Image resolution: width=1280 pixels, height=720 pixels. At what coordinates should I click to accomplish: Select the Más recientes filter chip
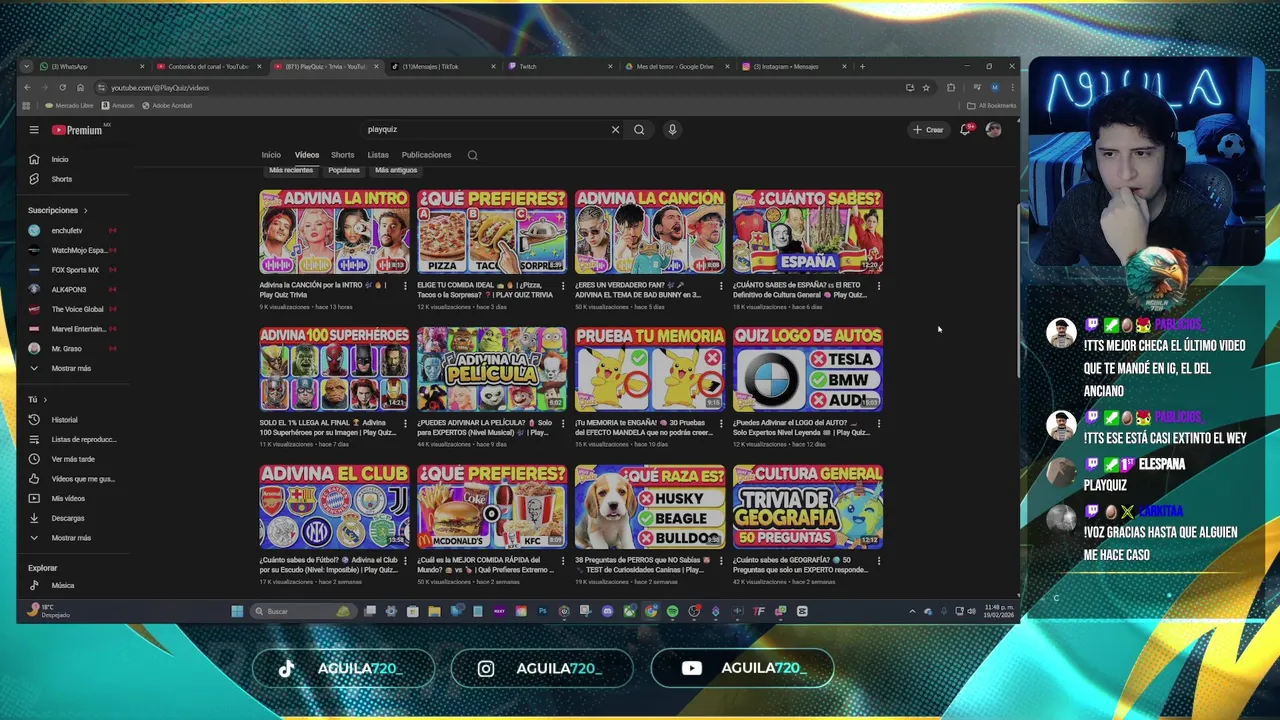click(x=291, y=170)
